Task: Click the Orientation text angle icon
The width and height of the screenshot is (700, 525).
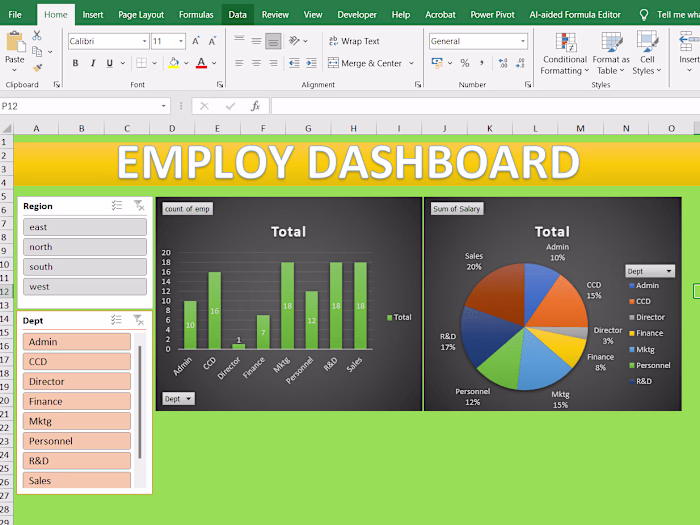Action: click(x=294, y=41)
